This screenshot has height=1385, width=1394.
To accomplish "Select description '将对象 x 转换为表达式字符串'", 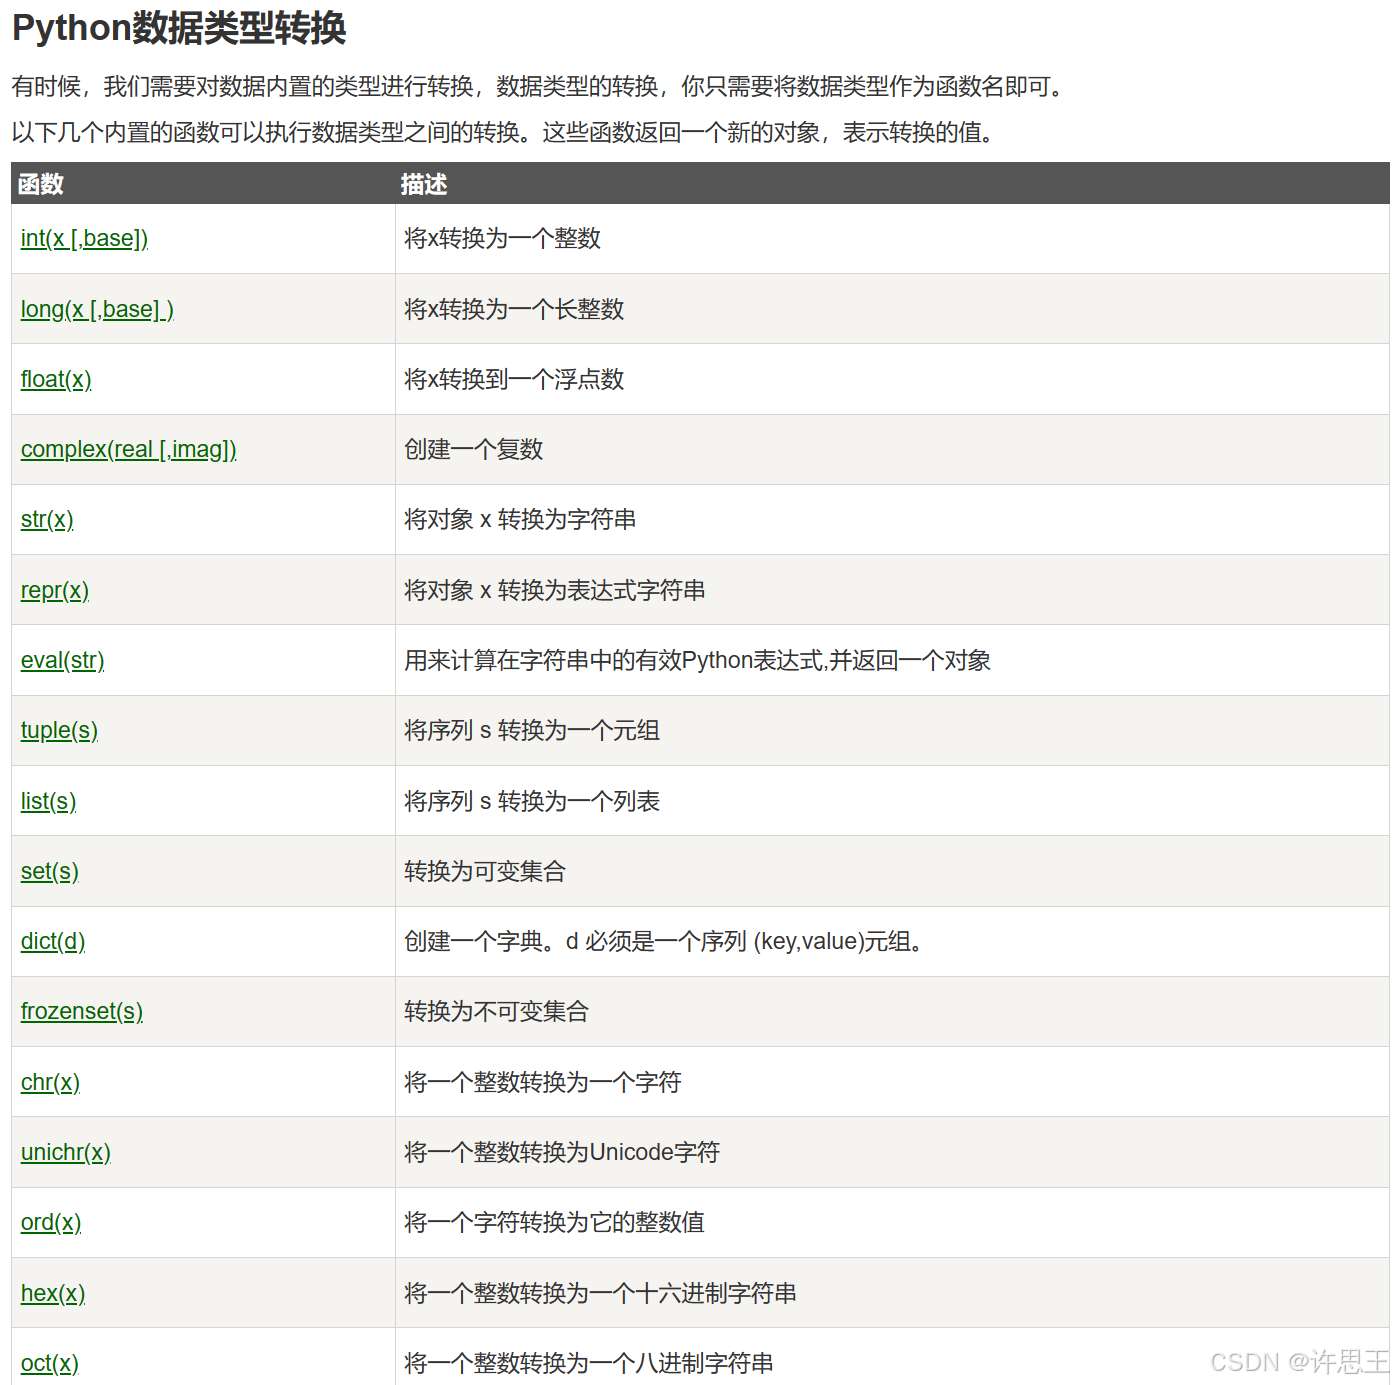I will pos(555,590).
